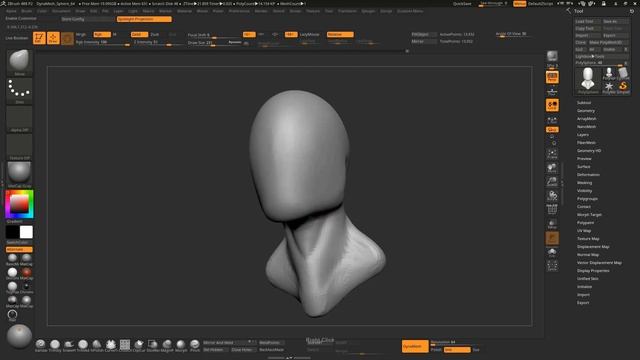
Task: Open the current brush thumbnail picker
Action: 19,61
